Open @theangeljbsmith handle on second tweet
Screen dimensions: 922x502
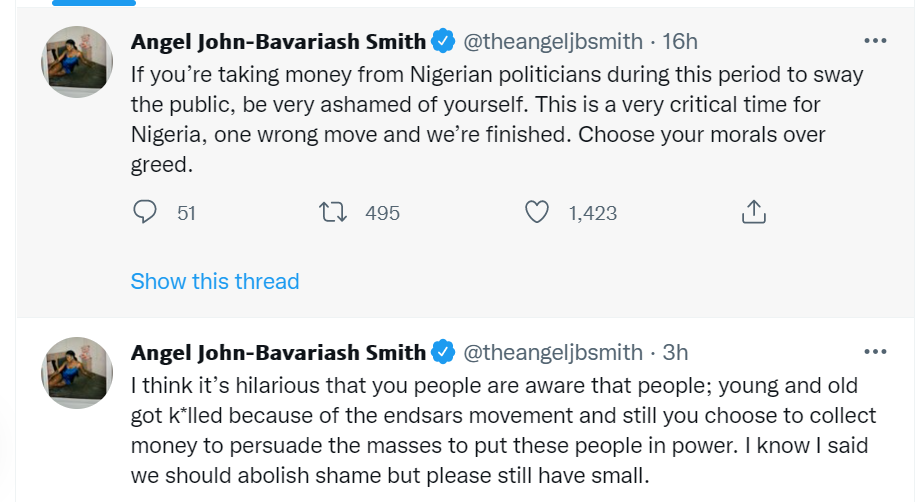click(552, 353)
